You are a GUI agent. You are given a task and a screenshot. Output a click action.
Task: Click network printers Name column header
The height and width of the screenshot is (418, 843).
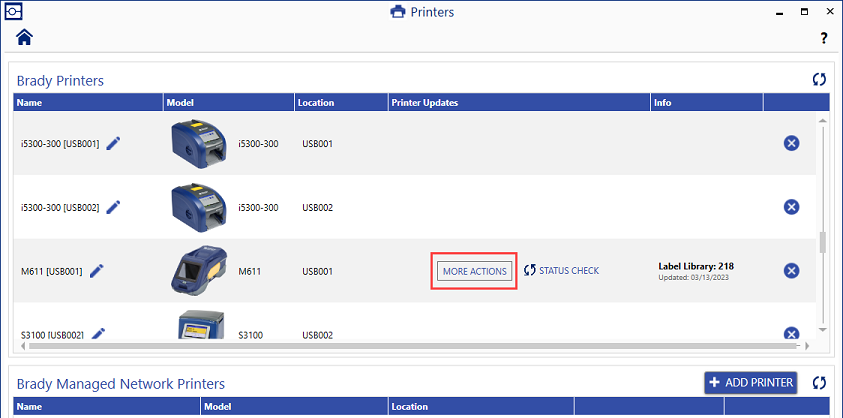click(x=107, y=407)
